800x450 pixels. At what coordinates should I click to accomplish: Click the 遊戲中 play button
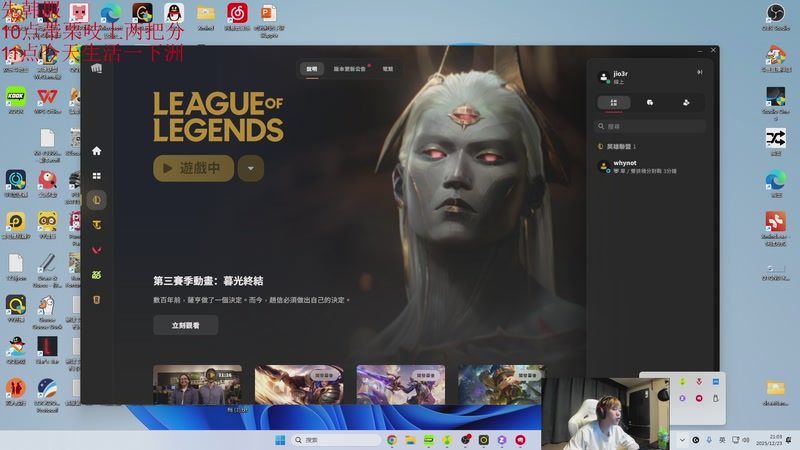(193, 168)
